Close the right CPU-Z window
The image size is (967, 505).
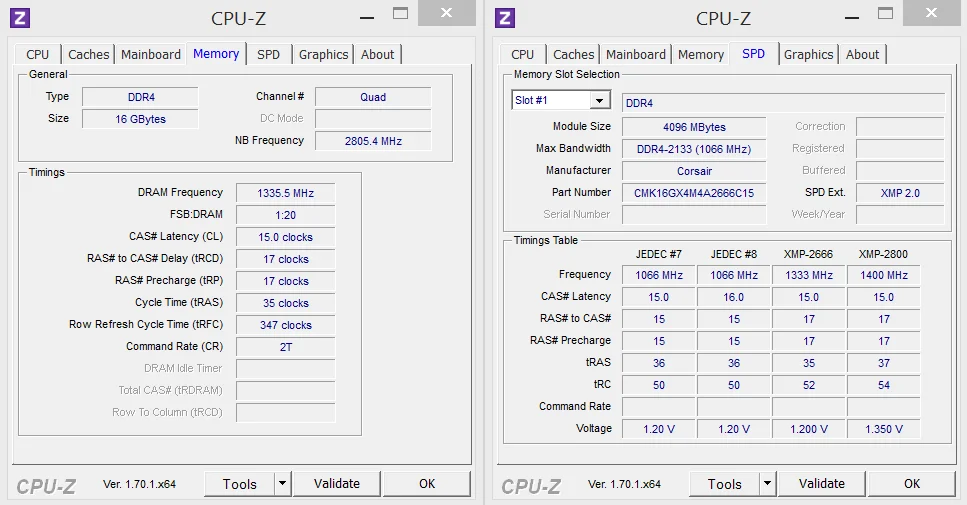(931, 13)
